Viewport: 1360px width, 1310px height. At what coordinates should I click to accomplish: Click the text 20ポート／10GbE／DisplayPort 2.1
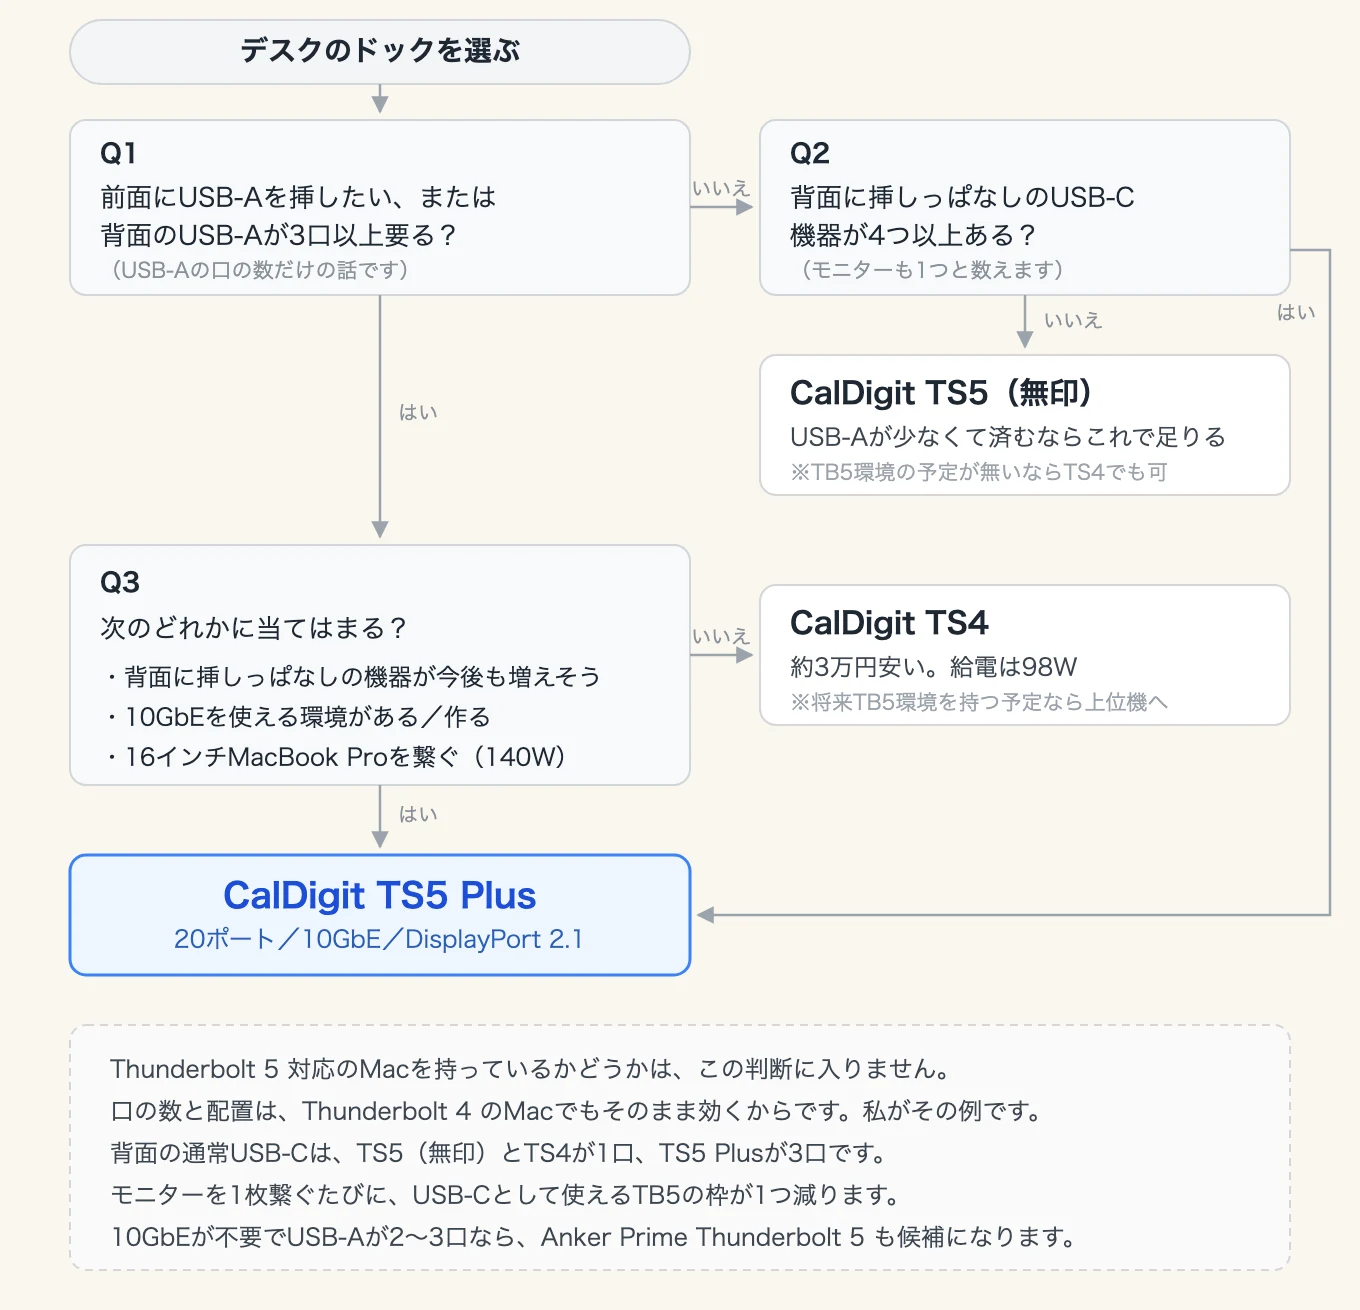click(379, 939)
